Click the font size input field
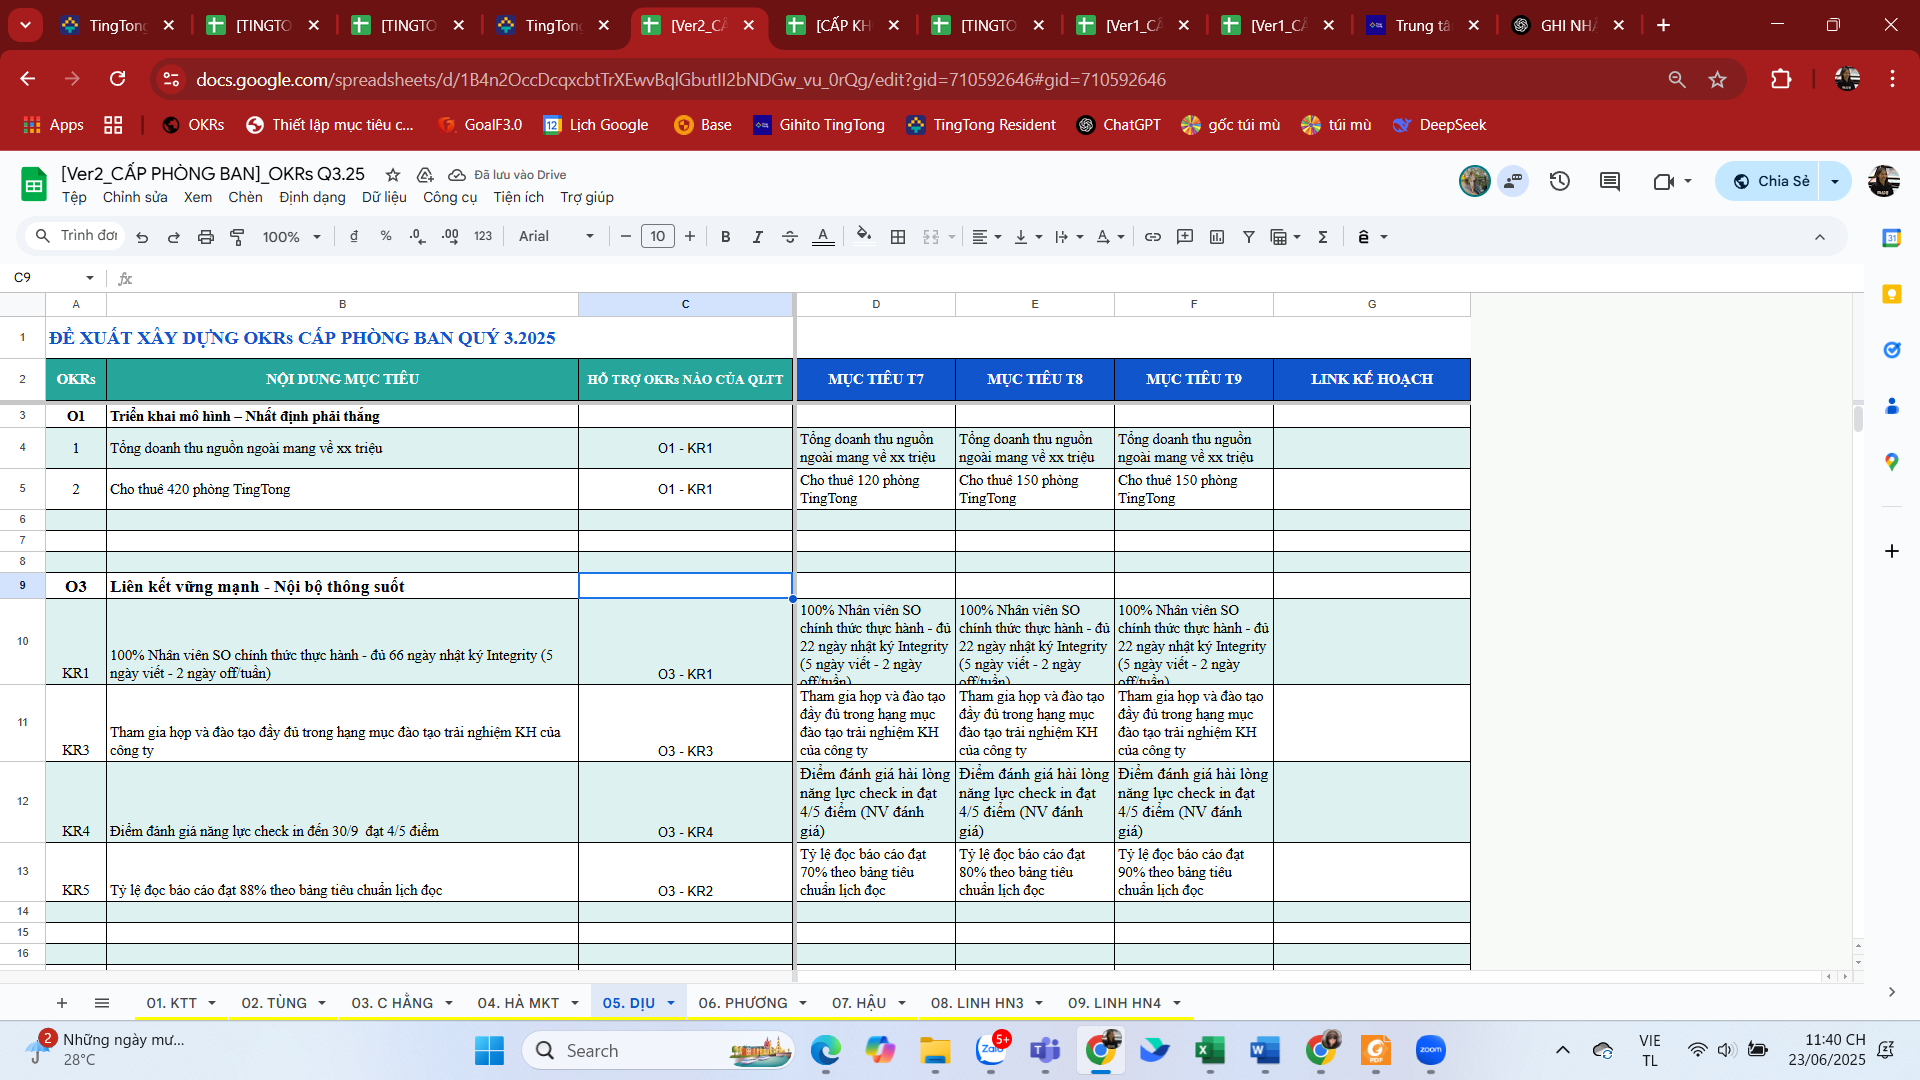1920x1080 pixels. (657, 237)
